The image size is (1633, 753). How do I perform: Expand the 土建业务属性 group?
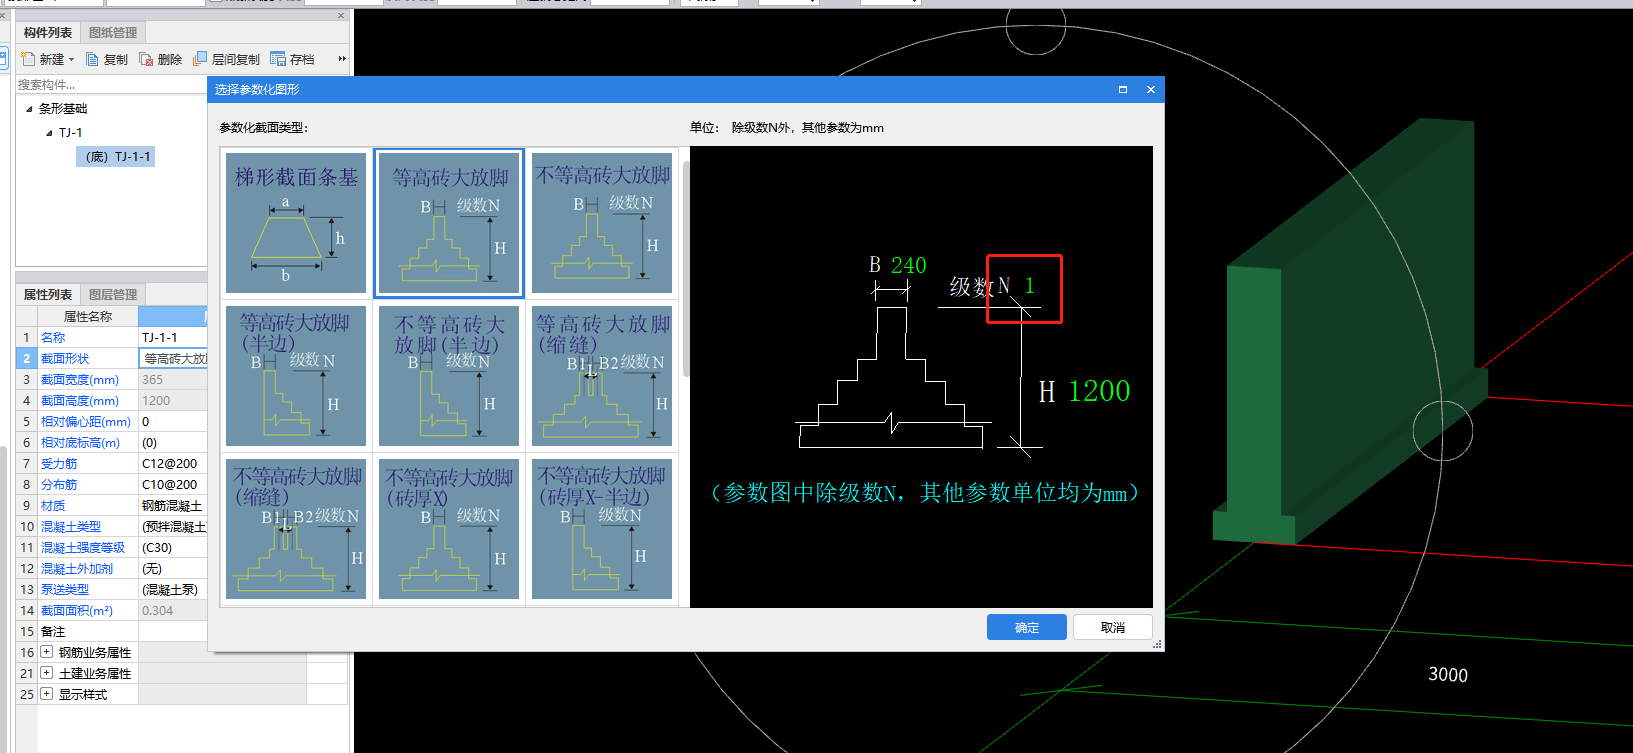pyautogui.click(x=46, y=673)
